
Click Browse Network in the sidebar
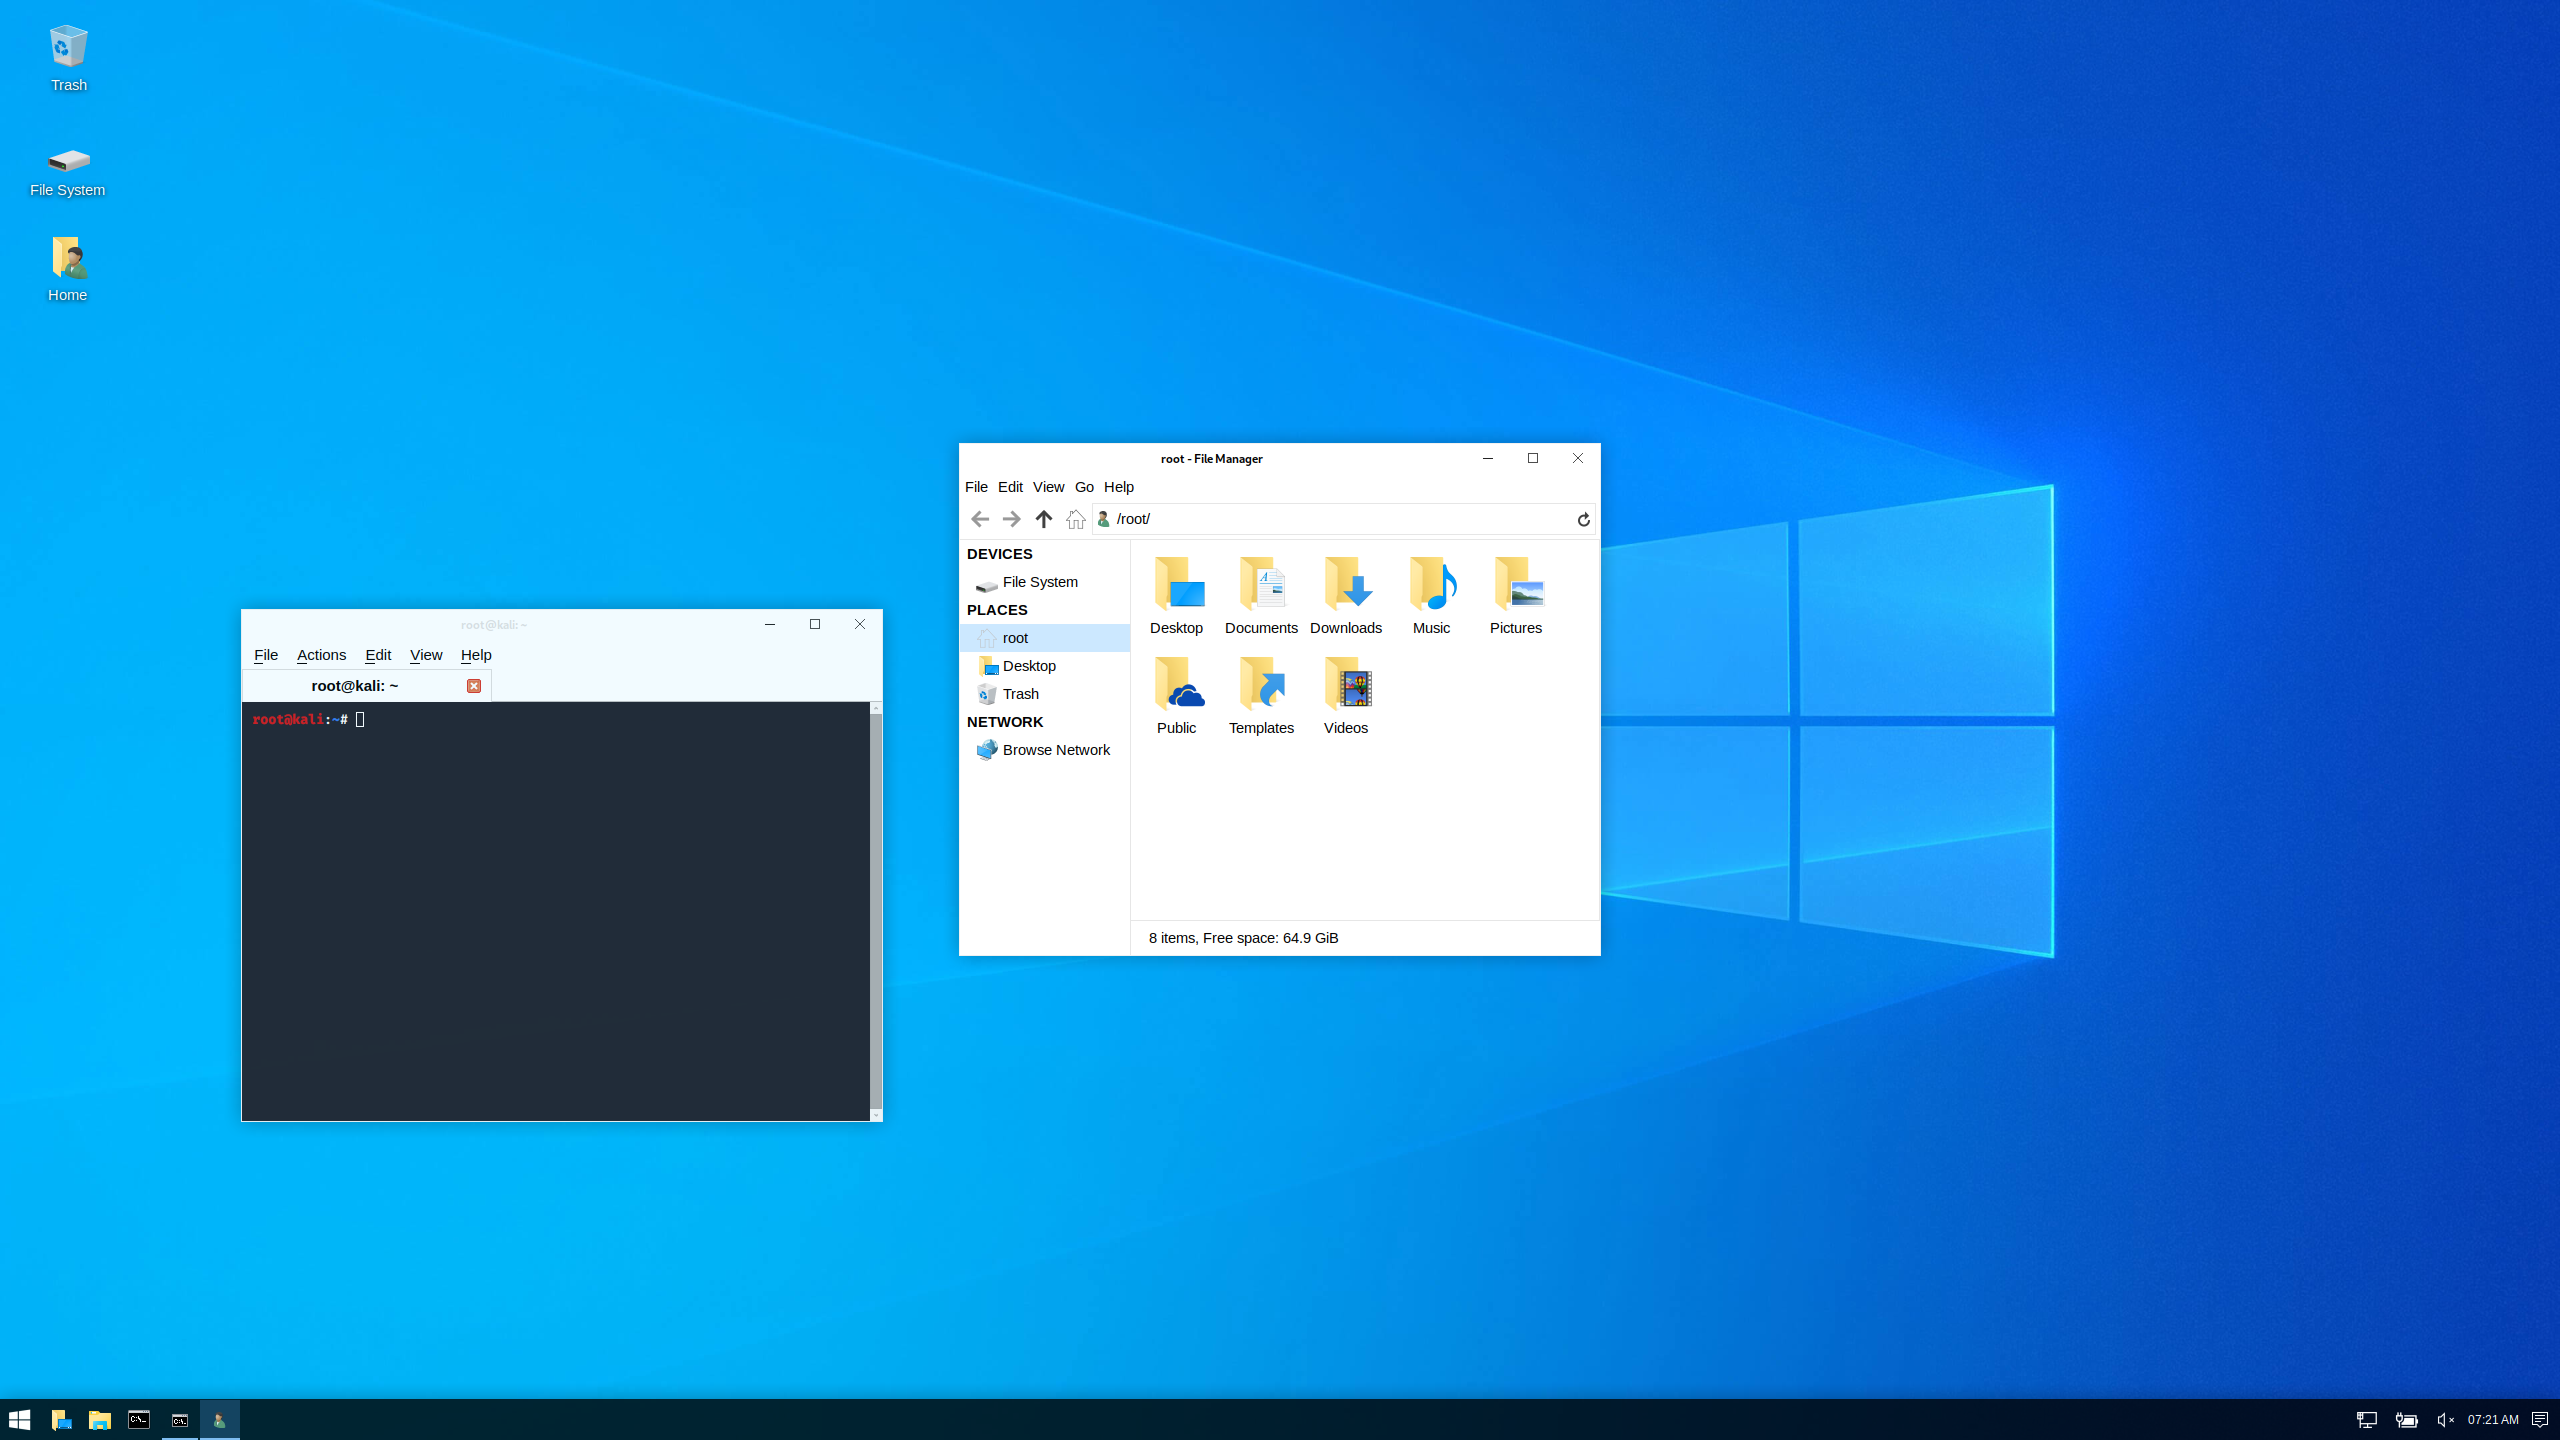[x=1056, y=749]
